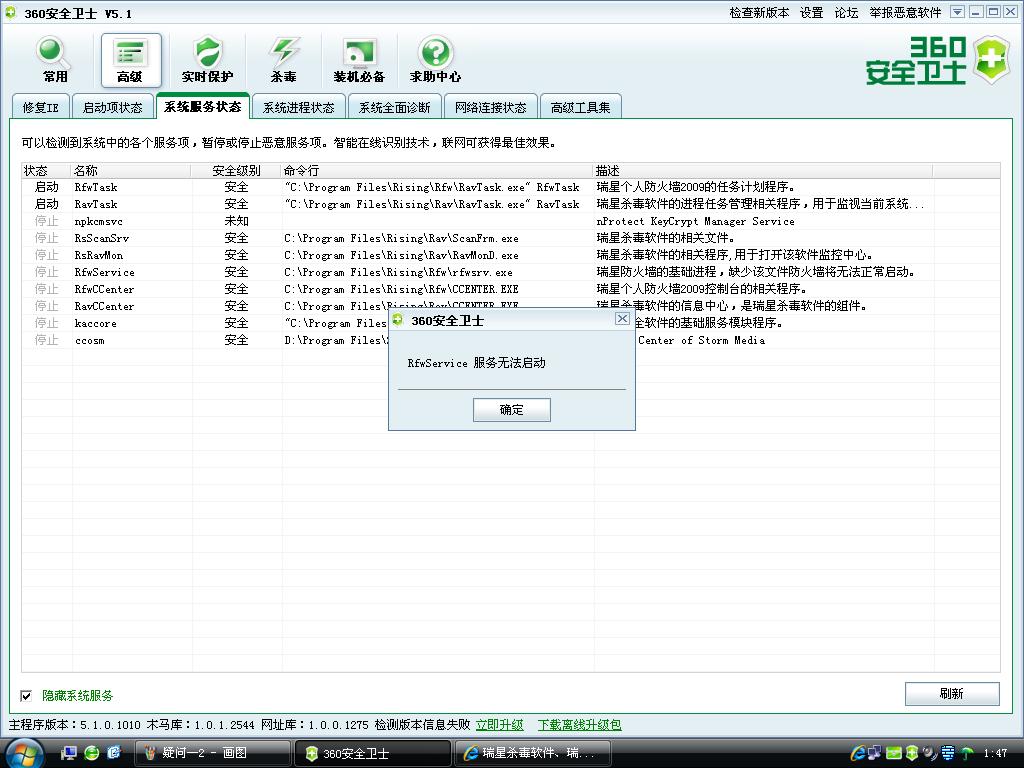Select the RsScanSrv service row

coord(511,238)
